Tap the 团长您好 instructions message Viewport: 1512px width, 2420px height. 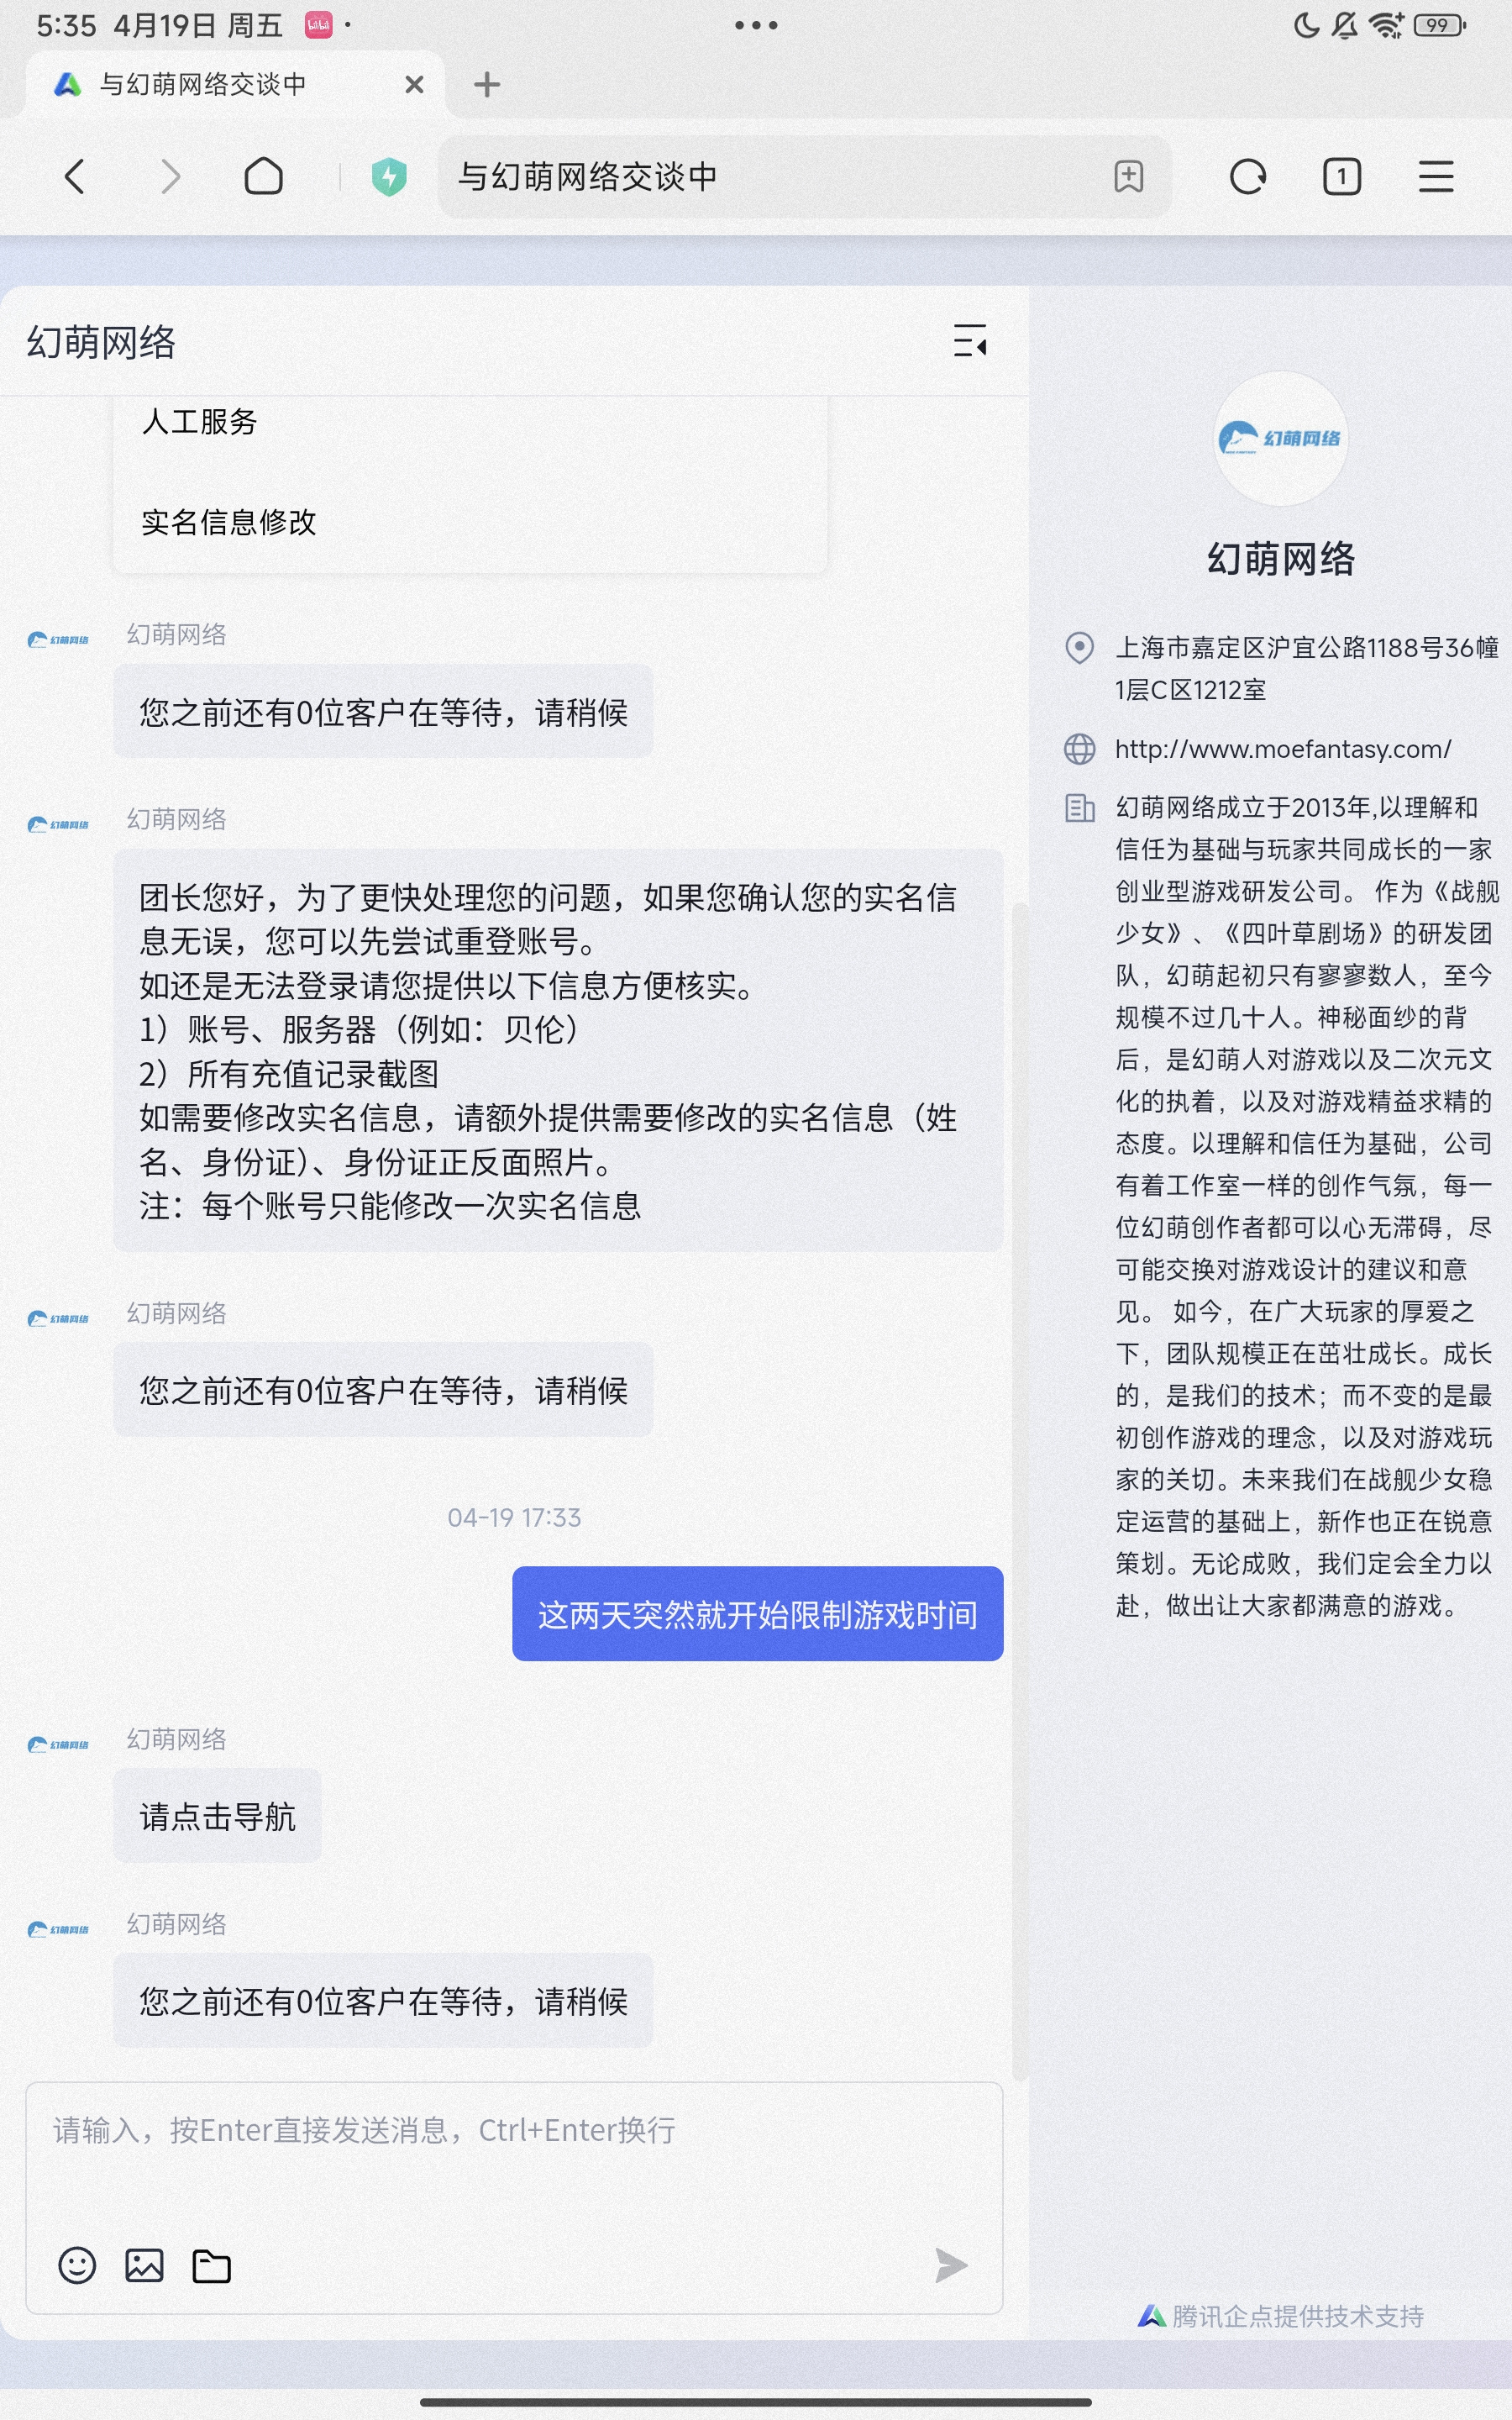558,1051
